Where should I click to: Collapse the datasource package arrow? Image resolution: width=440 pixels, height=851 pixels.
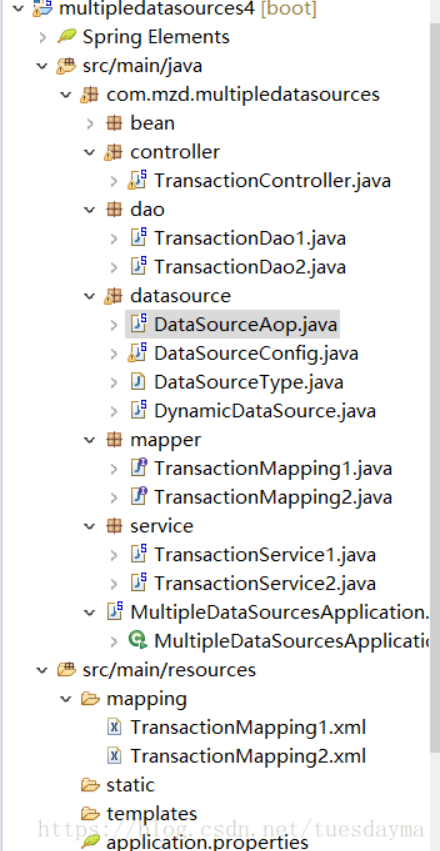tap(90, 296)
